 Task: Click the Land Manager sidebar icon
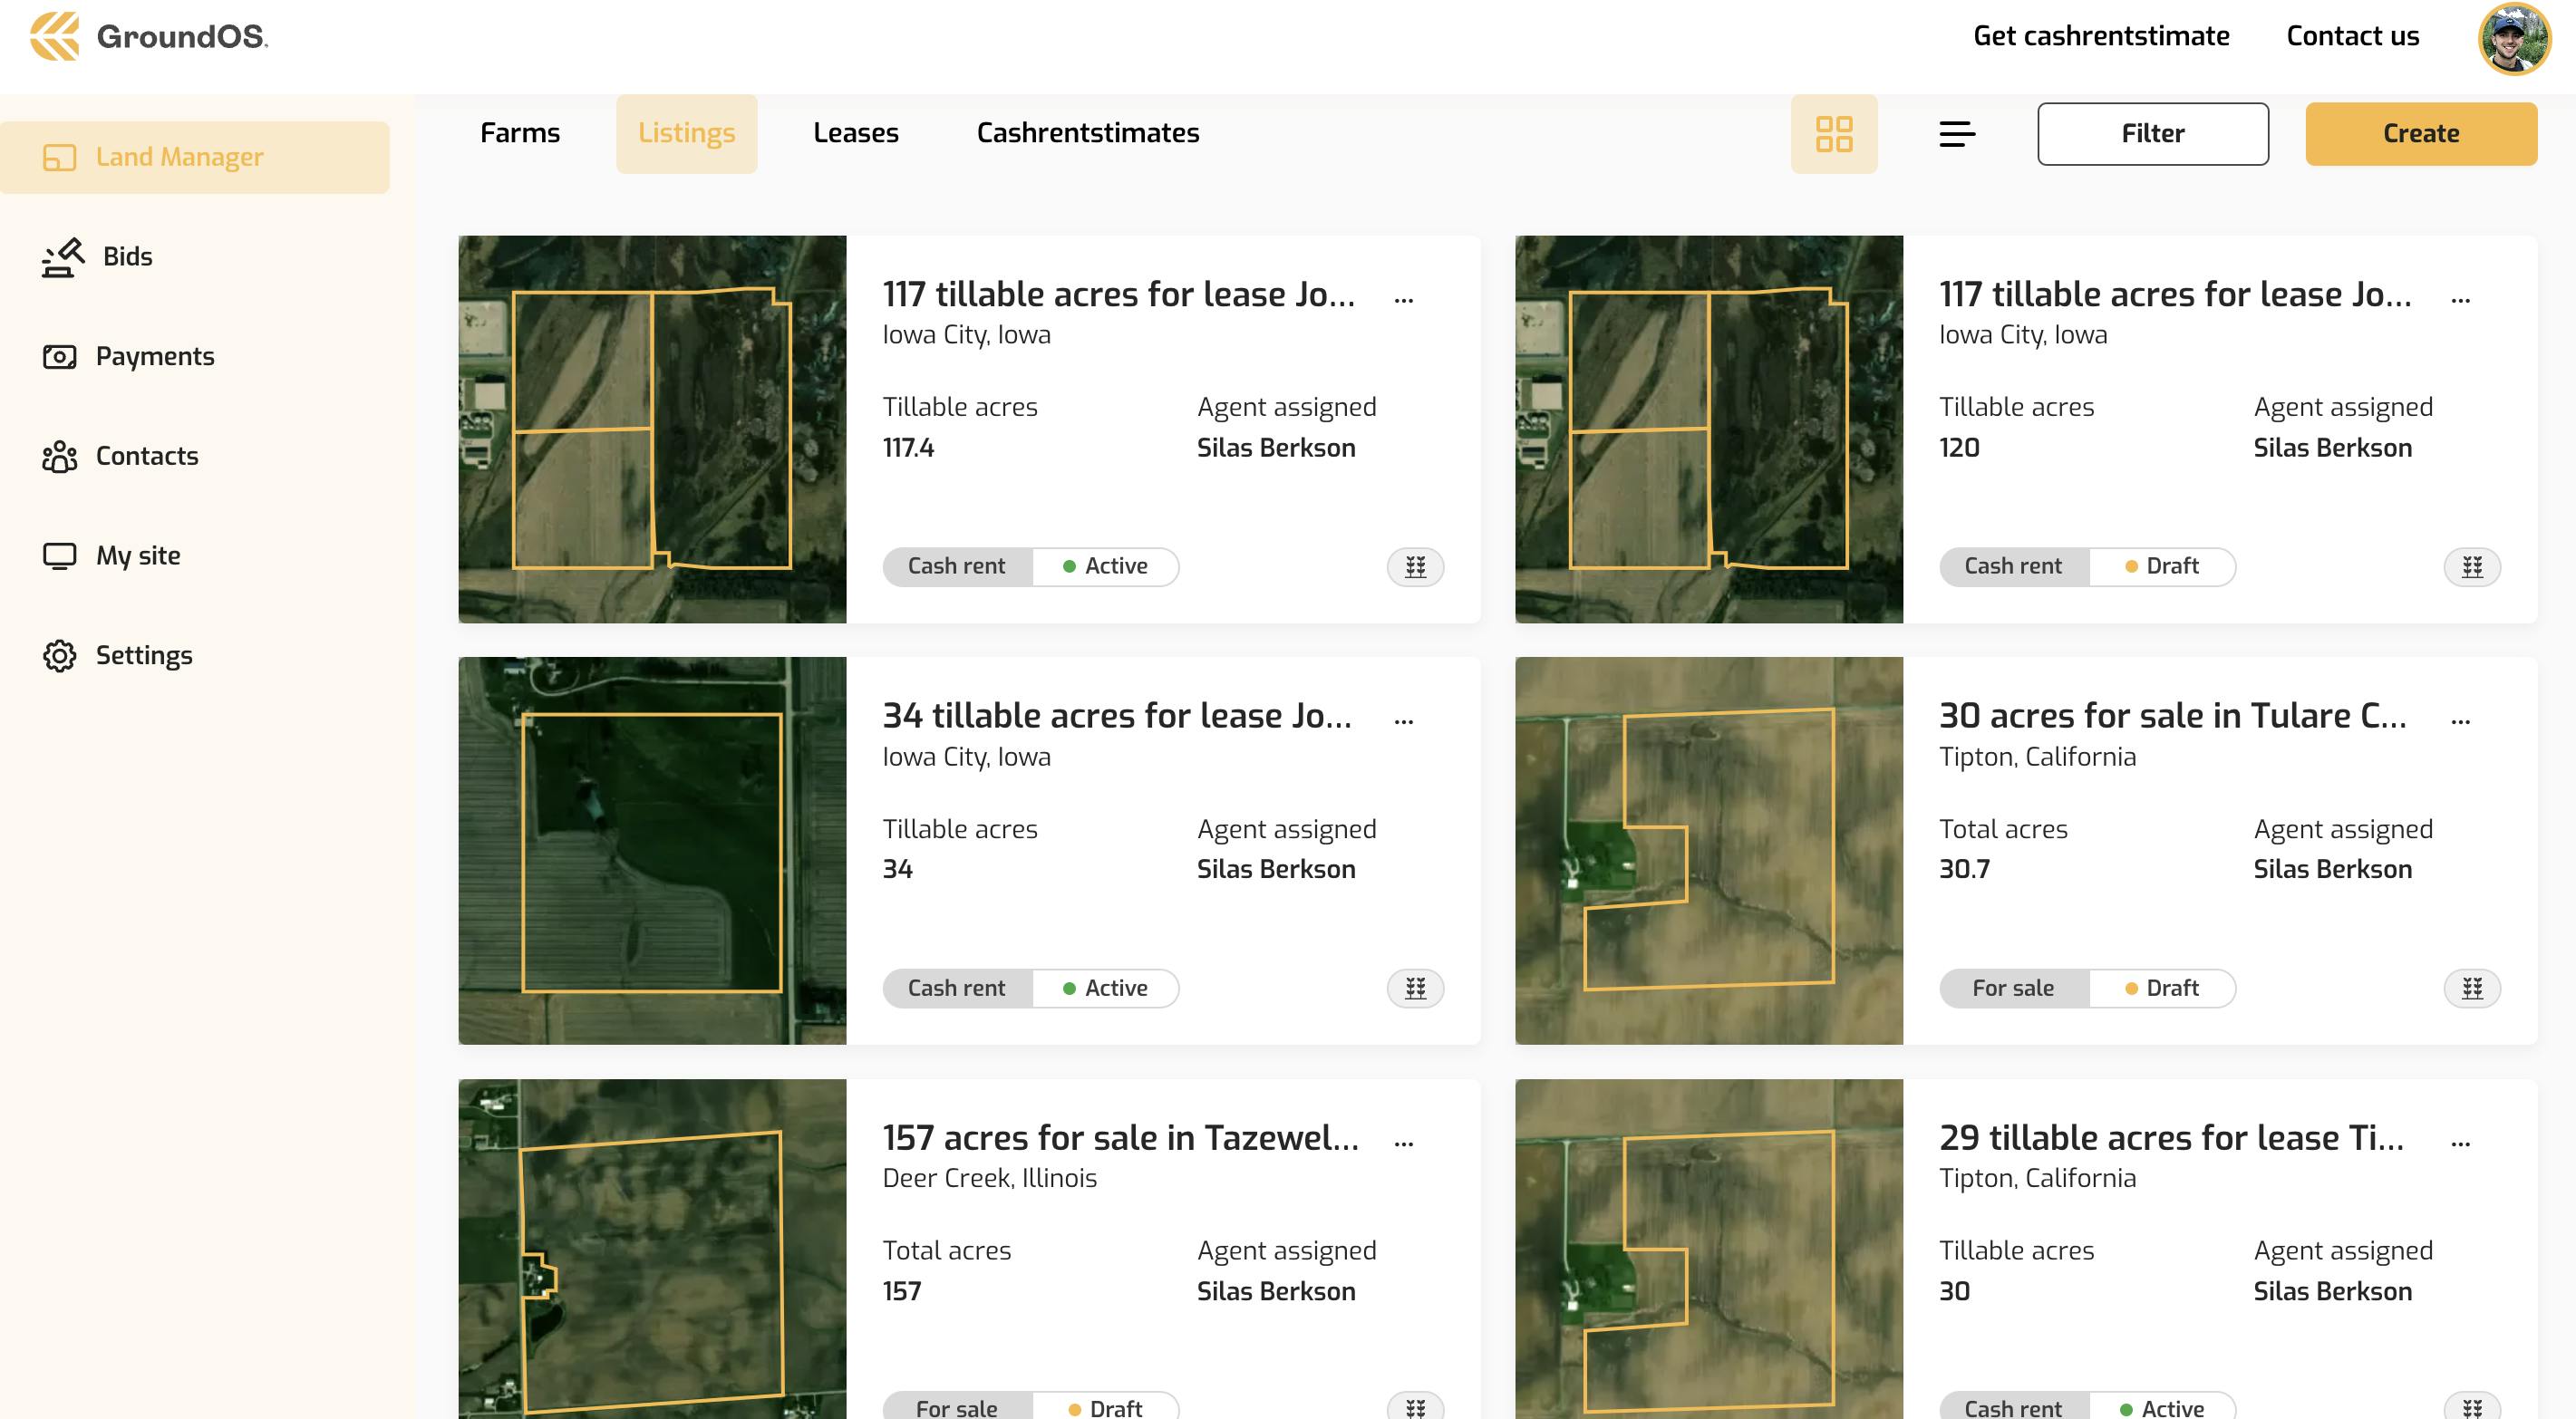60,158
